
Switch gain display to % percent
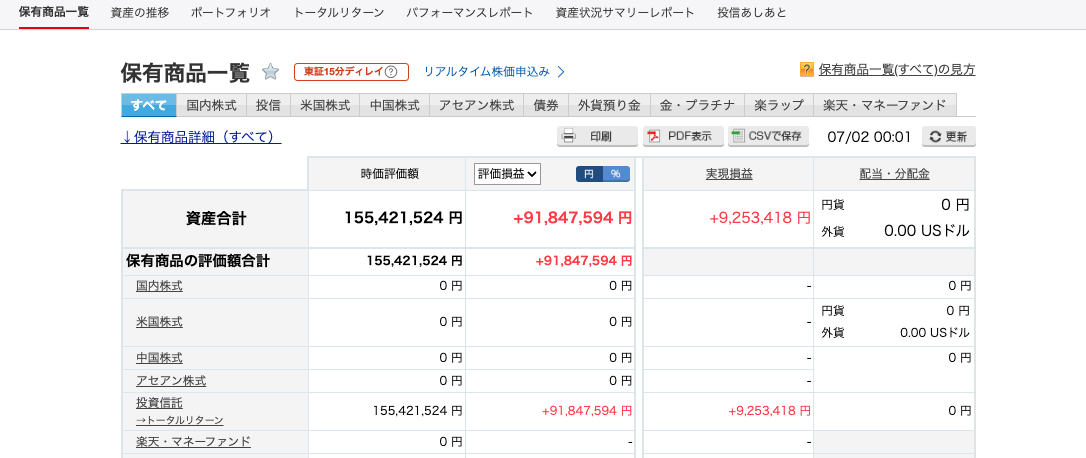click(x=616, y=174)
